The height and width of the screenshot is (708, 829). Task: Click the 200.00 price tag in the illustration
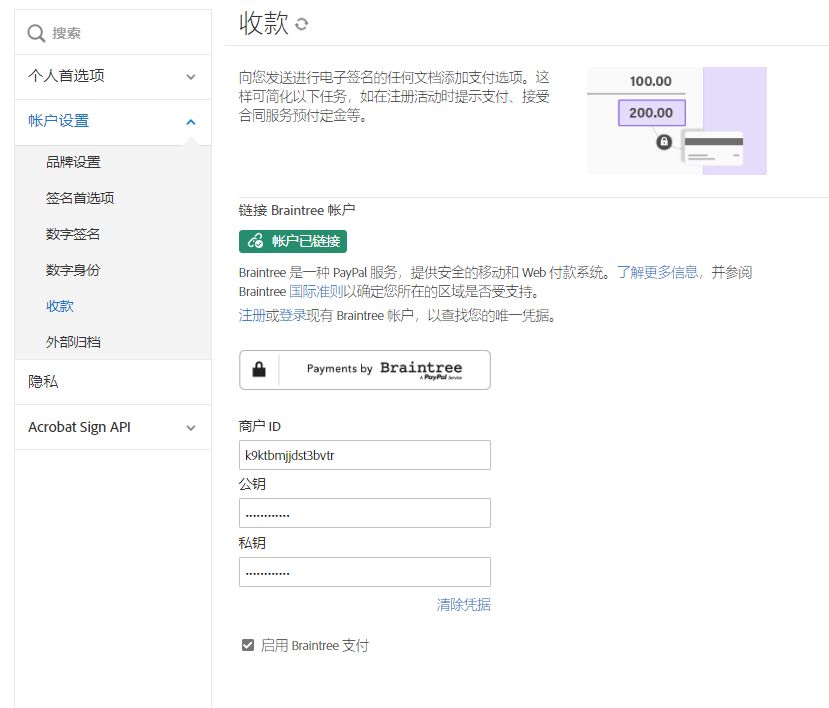coord(651,113)
